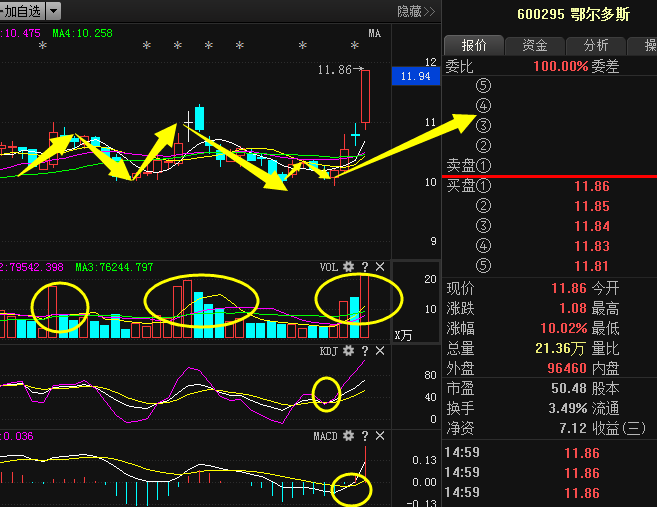657x507 pixels.
Task: Click the KDJ indicator name label
Action: coord(329,351)
